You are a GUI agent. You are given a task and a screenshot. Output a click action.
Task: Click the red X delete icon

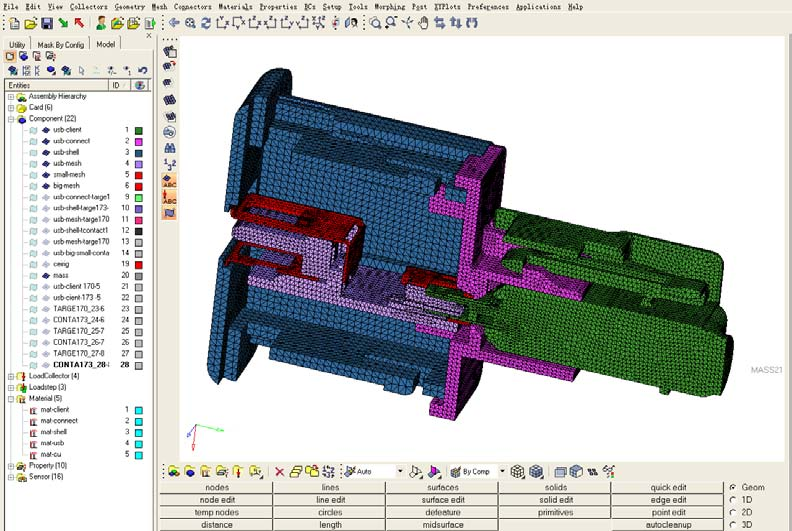click(x=279, y=472)
